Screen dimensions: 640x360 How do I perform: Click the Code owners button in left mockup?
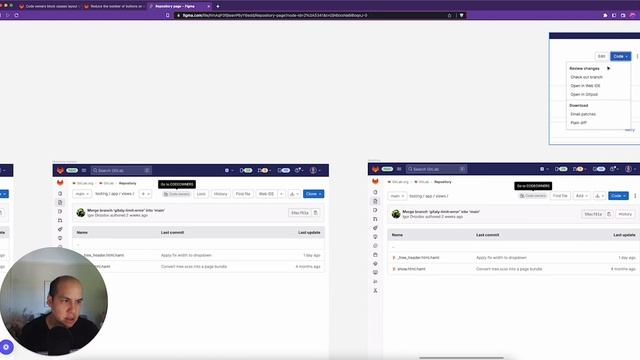pyautogui.click(x=177, y=194)
